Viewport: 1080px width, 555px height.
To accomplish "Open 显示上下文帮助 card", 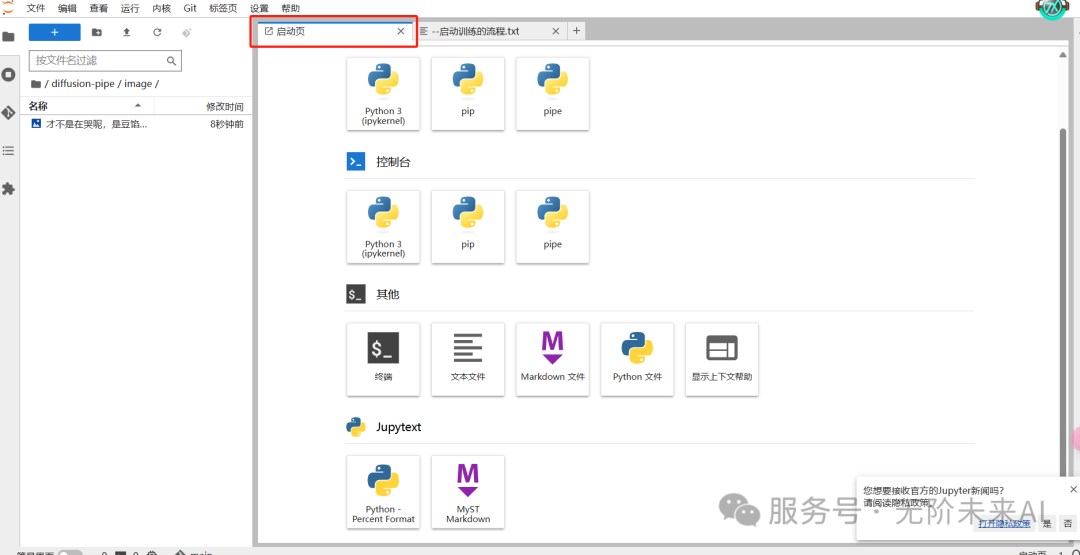I will click(x=722, y=359).
